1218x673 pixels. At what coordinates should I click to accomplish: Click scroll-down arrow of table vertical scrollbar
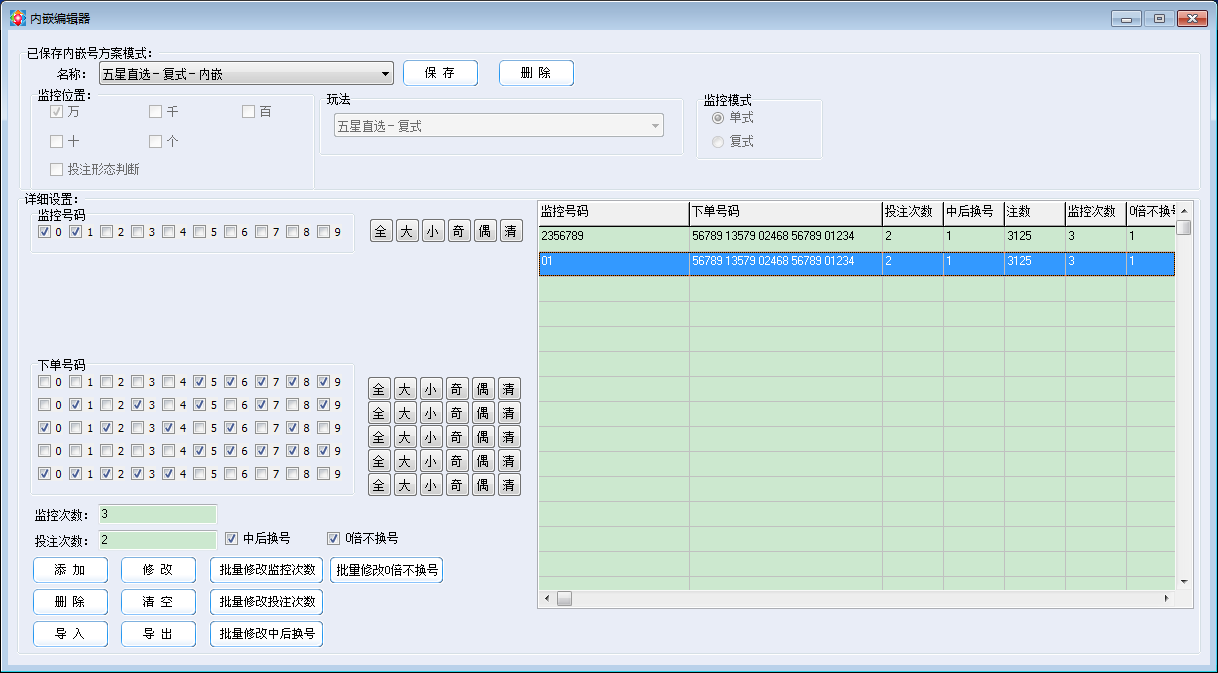click(1184, 581)
